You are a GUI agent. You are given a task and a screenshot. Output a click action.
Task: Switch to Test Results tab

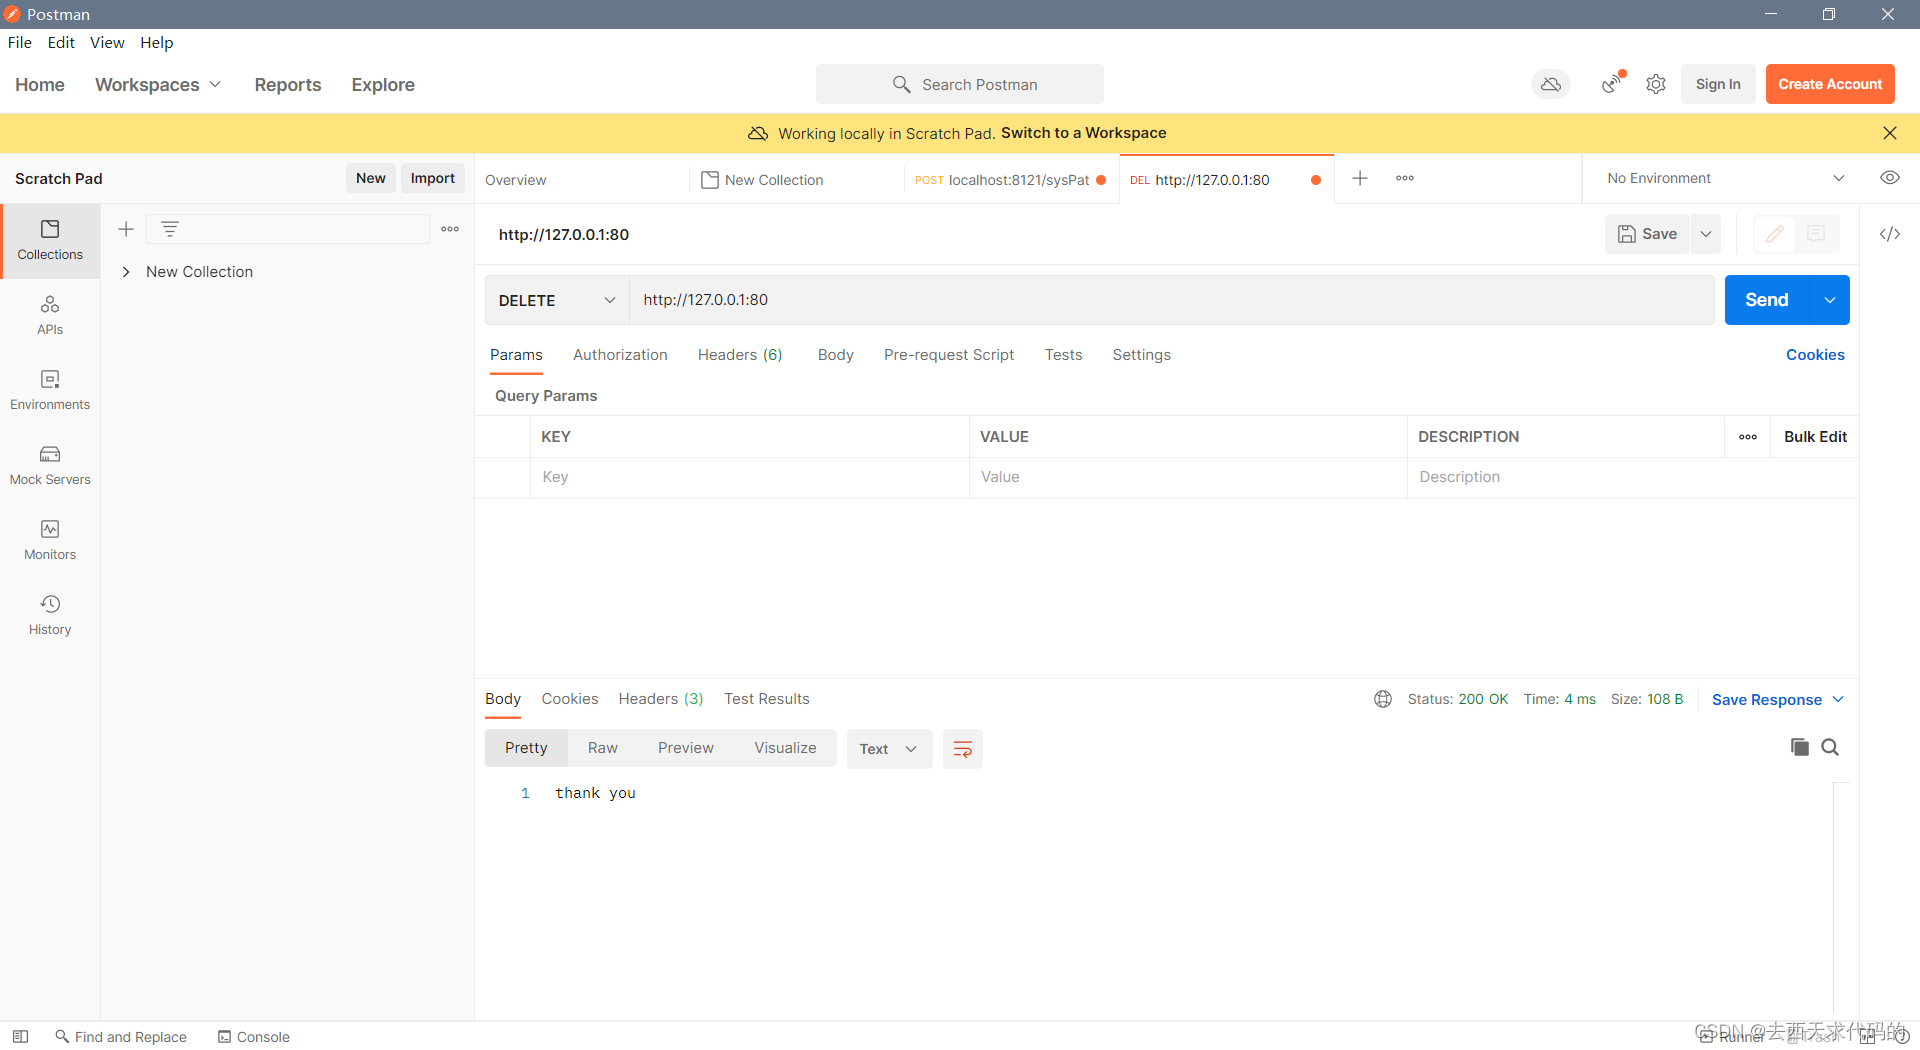click(x=767, y=699)
